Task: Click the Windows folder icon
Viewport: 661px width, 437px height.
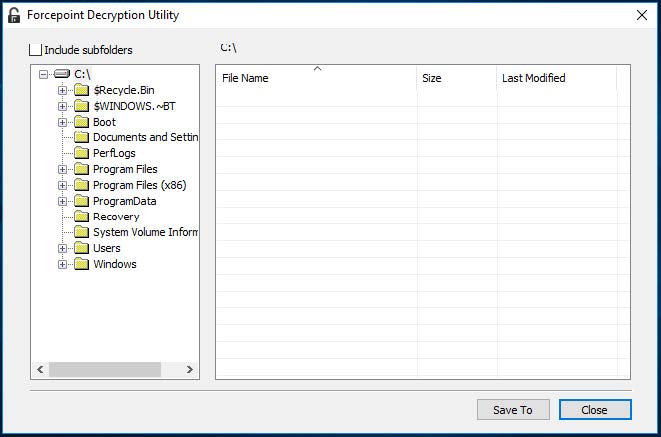Action: tap(82, 264)
